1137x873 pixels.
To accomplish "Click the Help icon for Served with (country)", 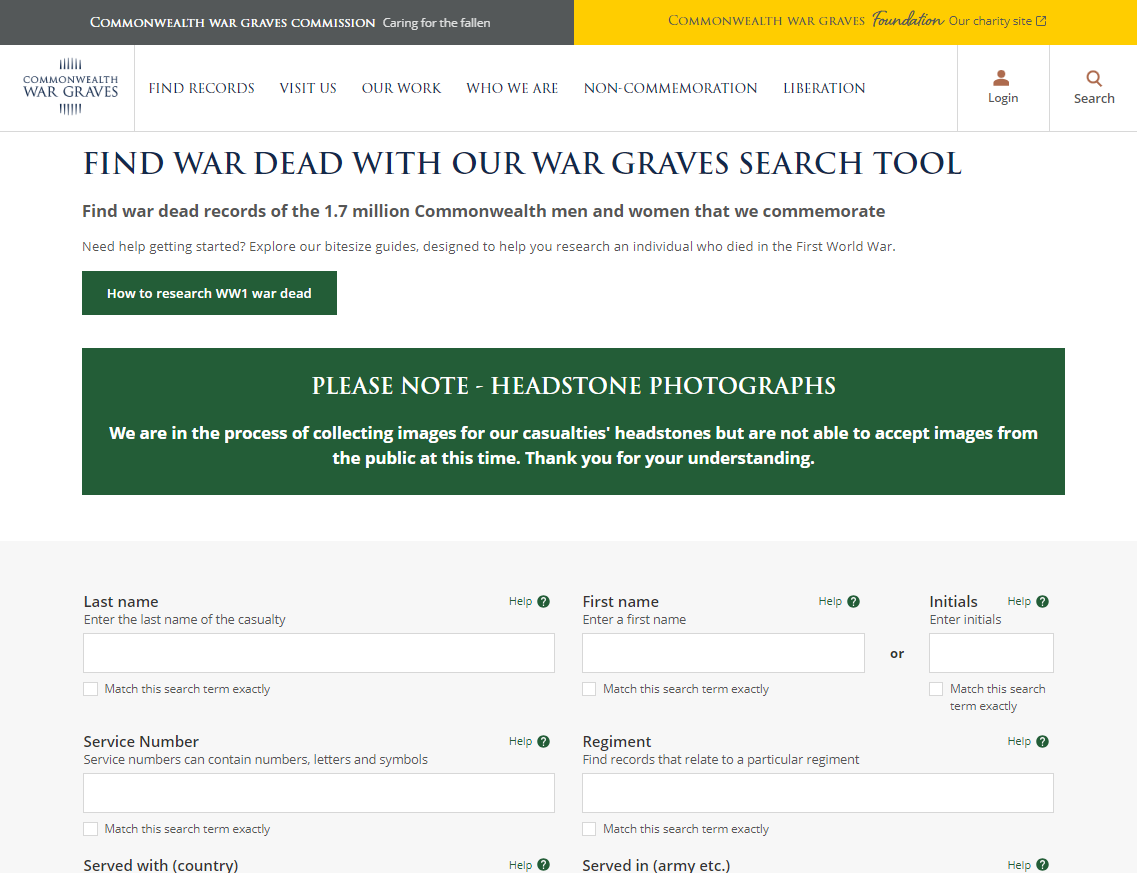I will pos(543,865).
